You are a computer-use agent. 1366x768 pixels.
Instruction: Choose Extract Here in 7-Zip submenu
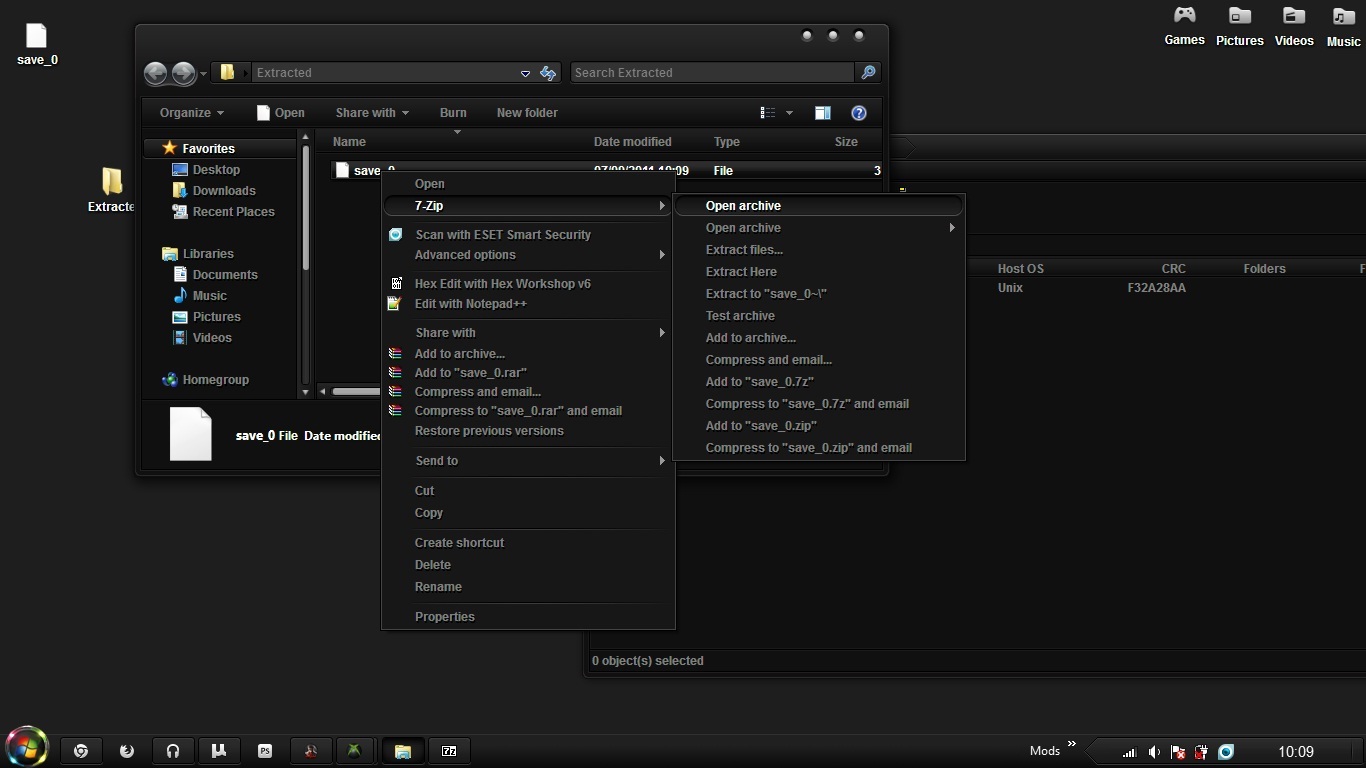pyautogui.click(x=741, y=272)
